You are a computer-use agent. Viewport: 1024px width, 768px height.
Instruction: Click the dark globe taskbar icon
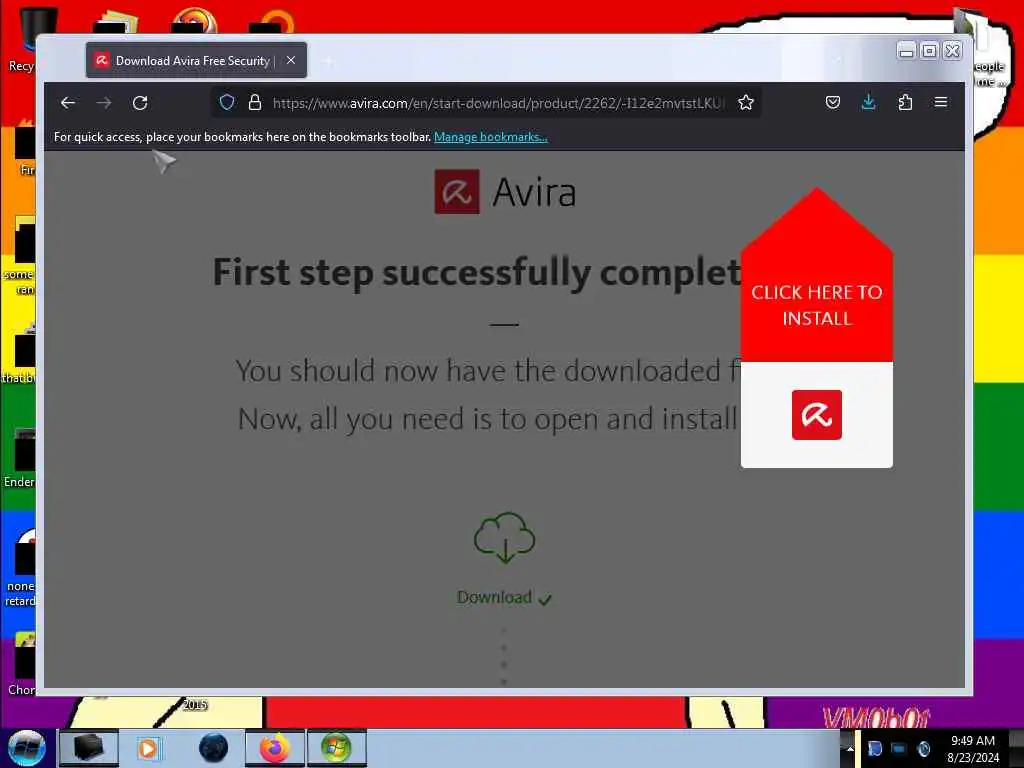click(214, 748)
